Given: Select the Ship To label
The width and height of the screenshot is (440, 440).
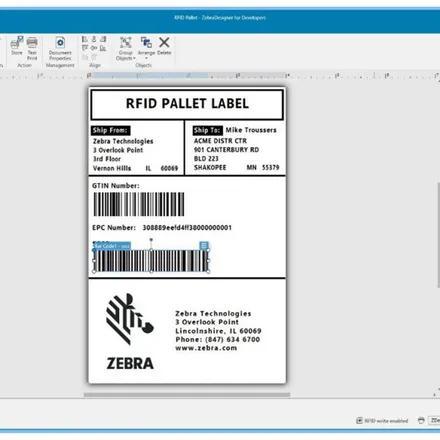Looking at the screenshot, I should [207, 130].
